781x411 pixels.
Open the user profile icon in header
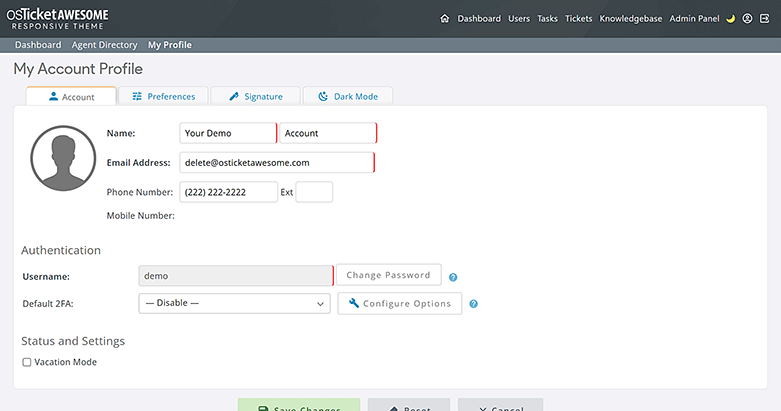(x=747, y=18)
